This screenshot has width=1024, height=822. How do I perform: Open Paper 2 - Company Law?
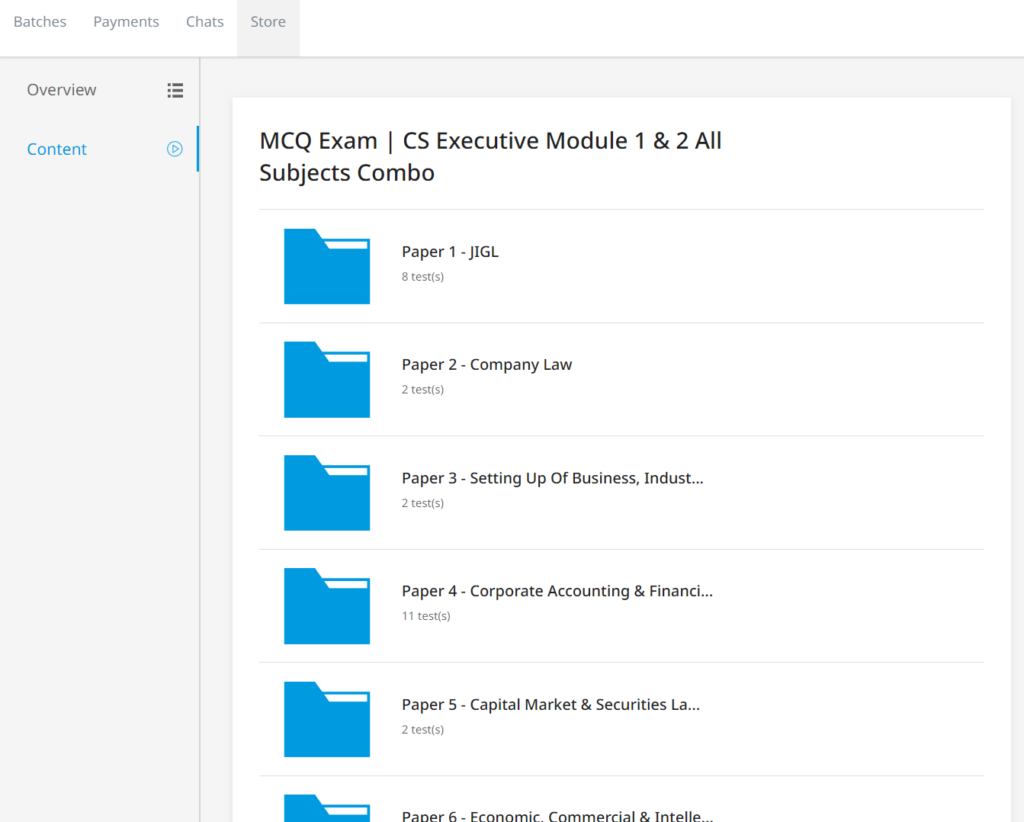(x=487, y=364)
